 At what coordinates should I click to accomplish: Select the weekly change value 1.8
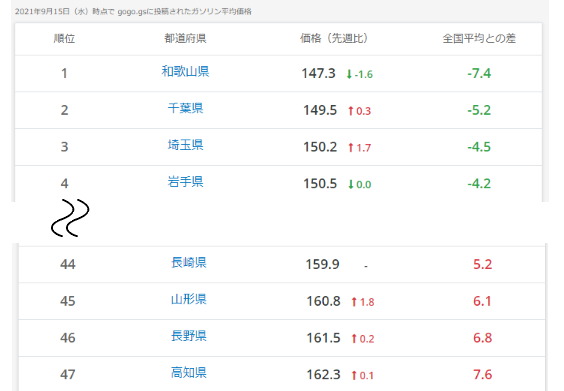pos(367,302)
